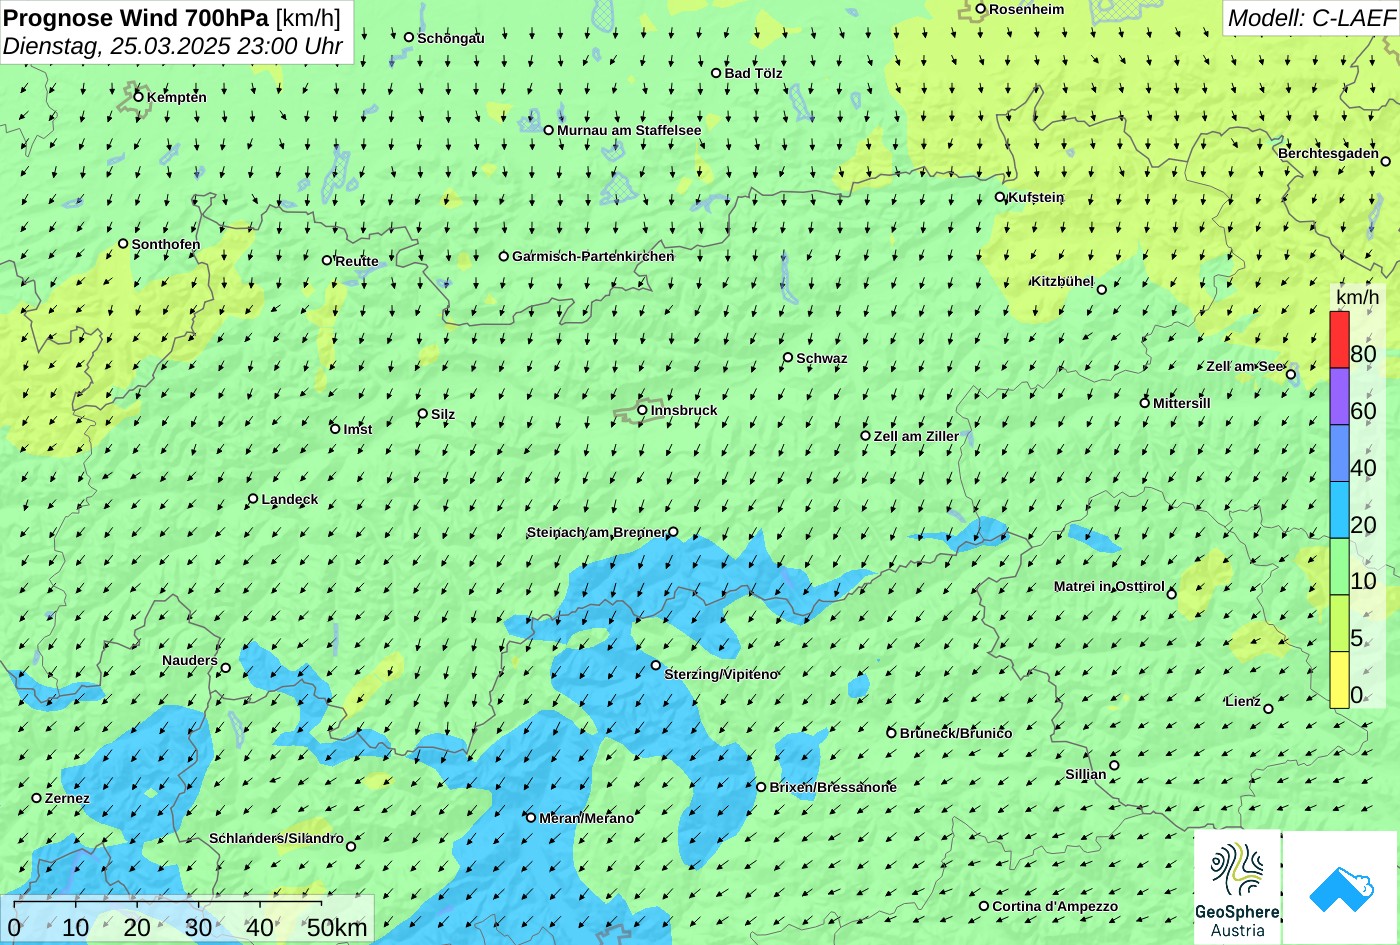Click the red 80 km/h legend swatch

tap(1339, 340)
